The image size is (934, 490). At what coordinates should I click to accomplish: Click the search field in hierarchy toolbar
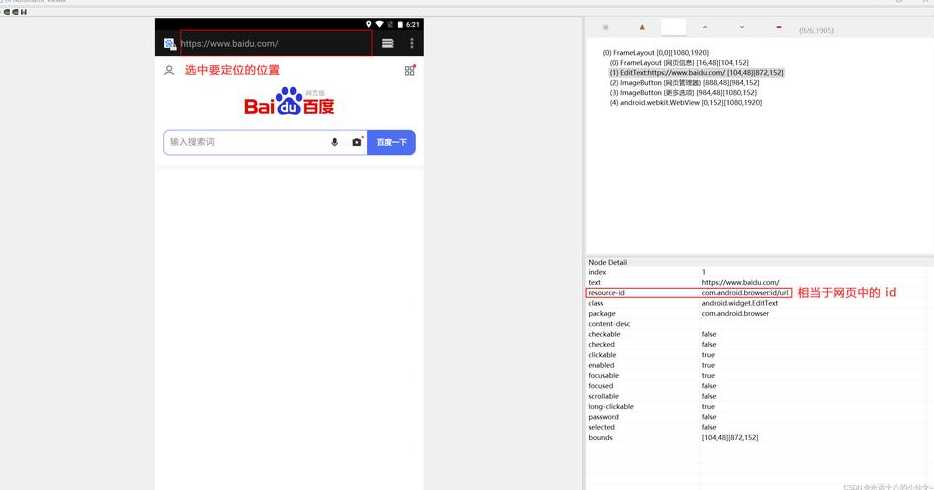tap(673, 27)
